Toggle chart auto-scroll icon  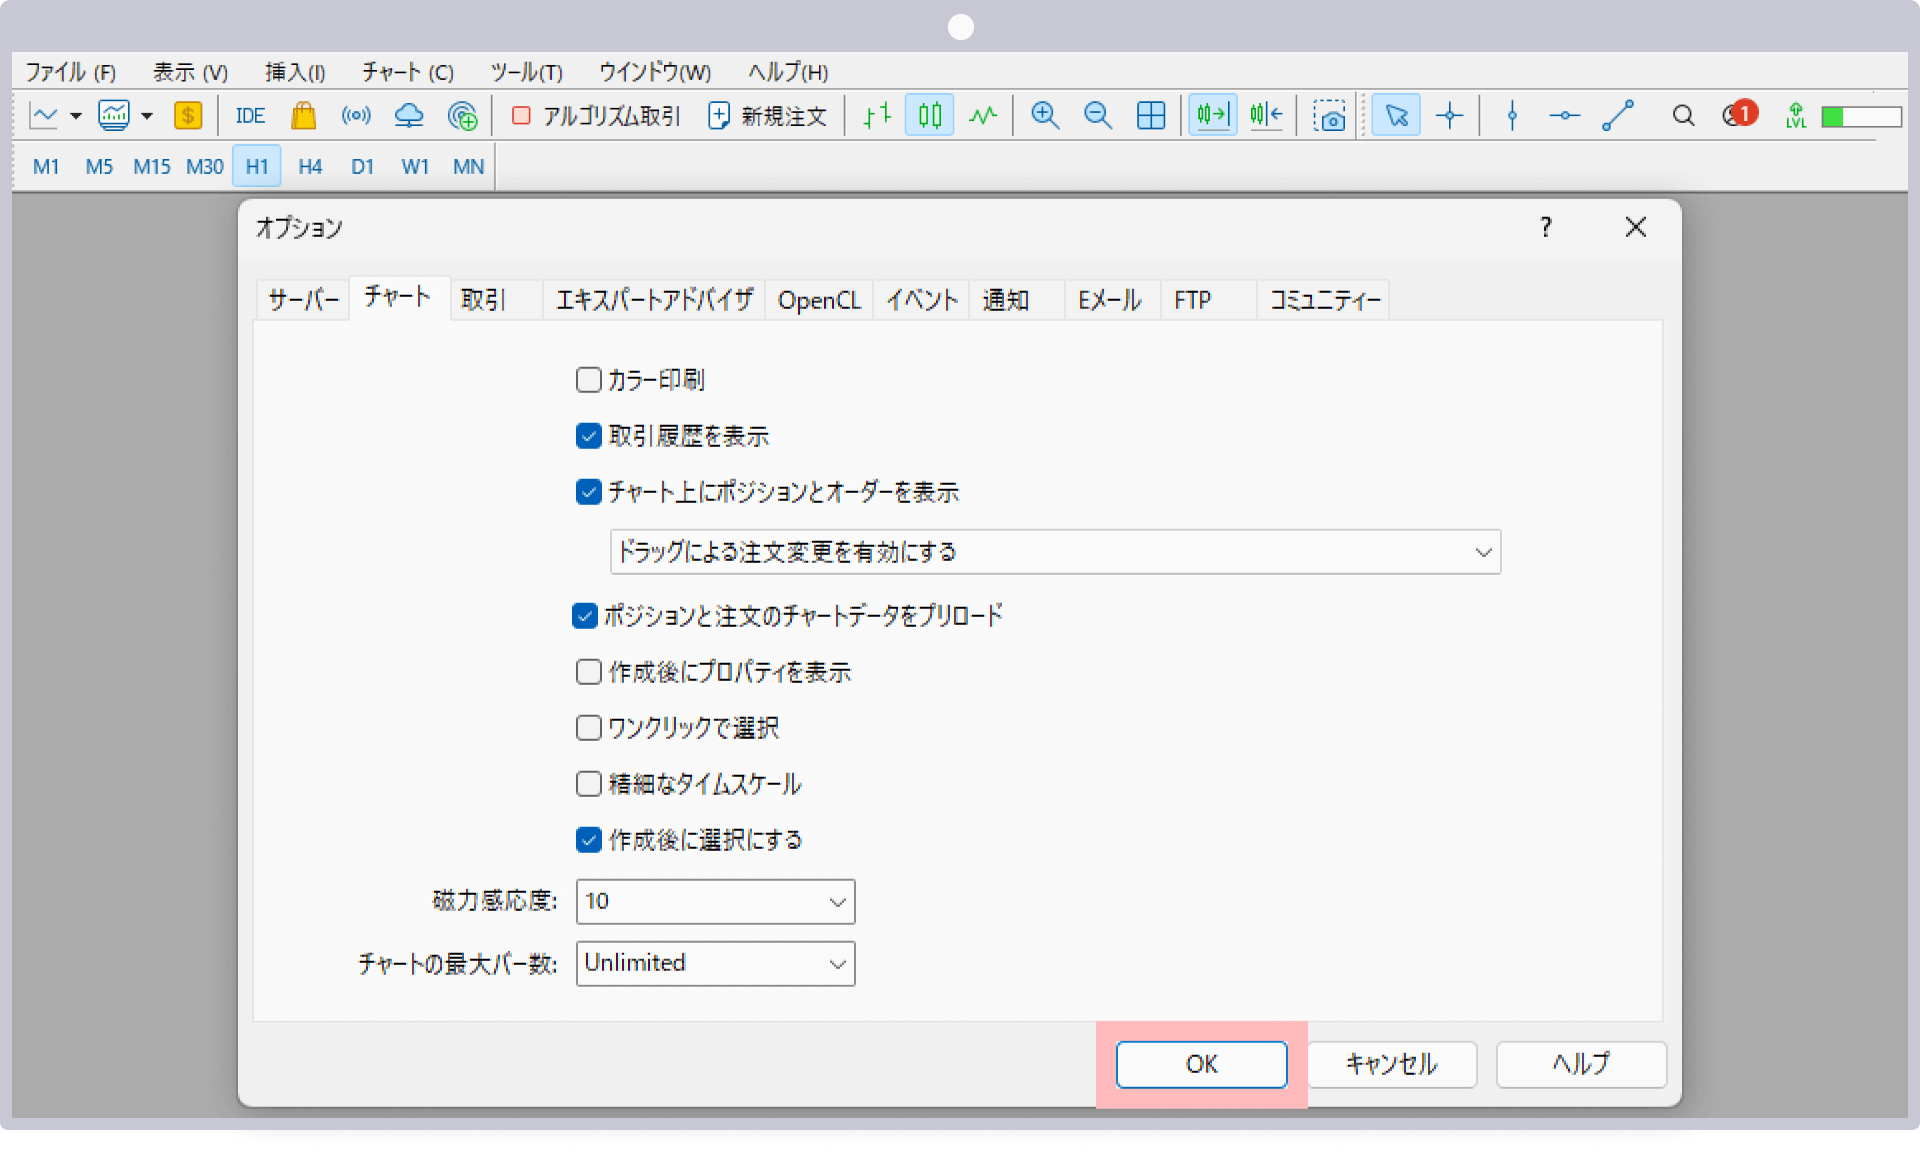(x=1212, y=116)
